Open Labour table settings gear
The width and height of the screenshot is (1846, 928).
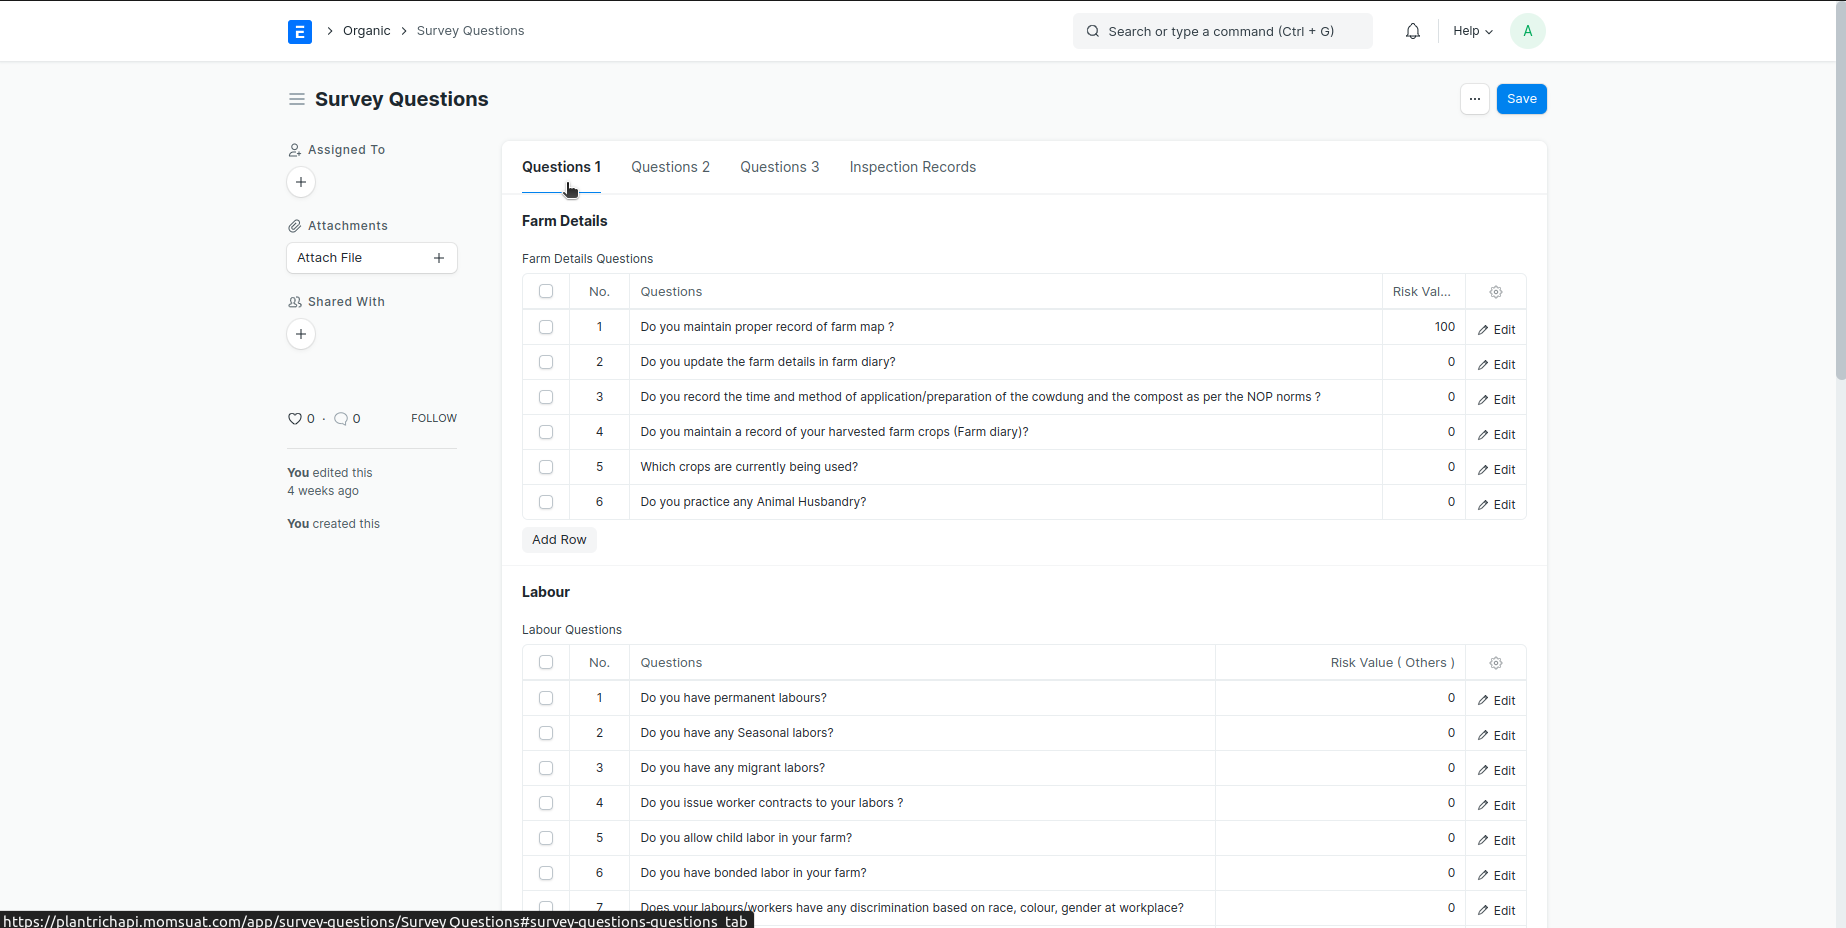[1495, 663]
